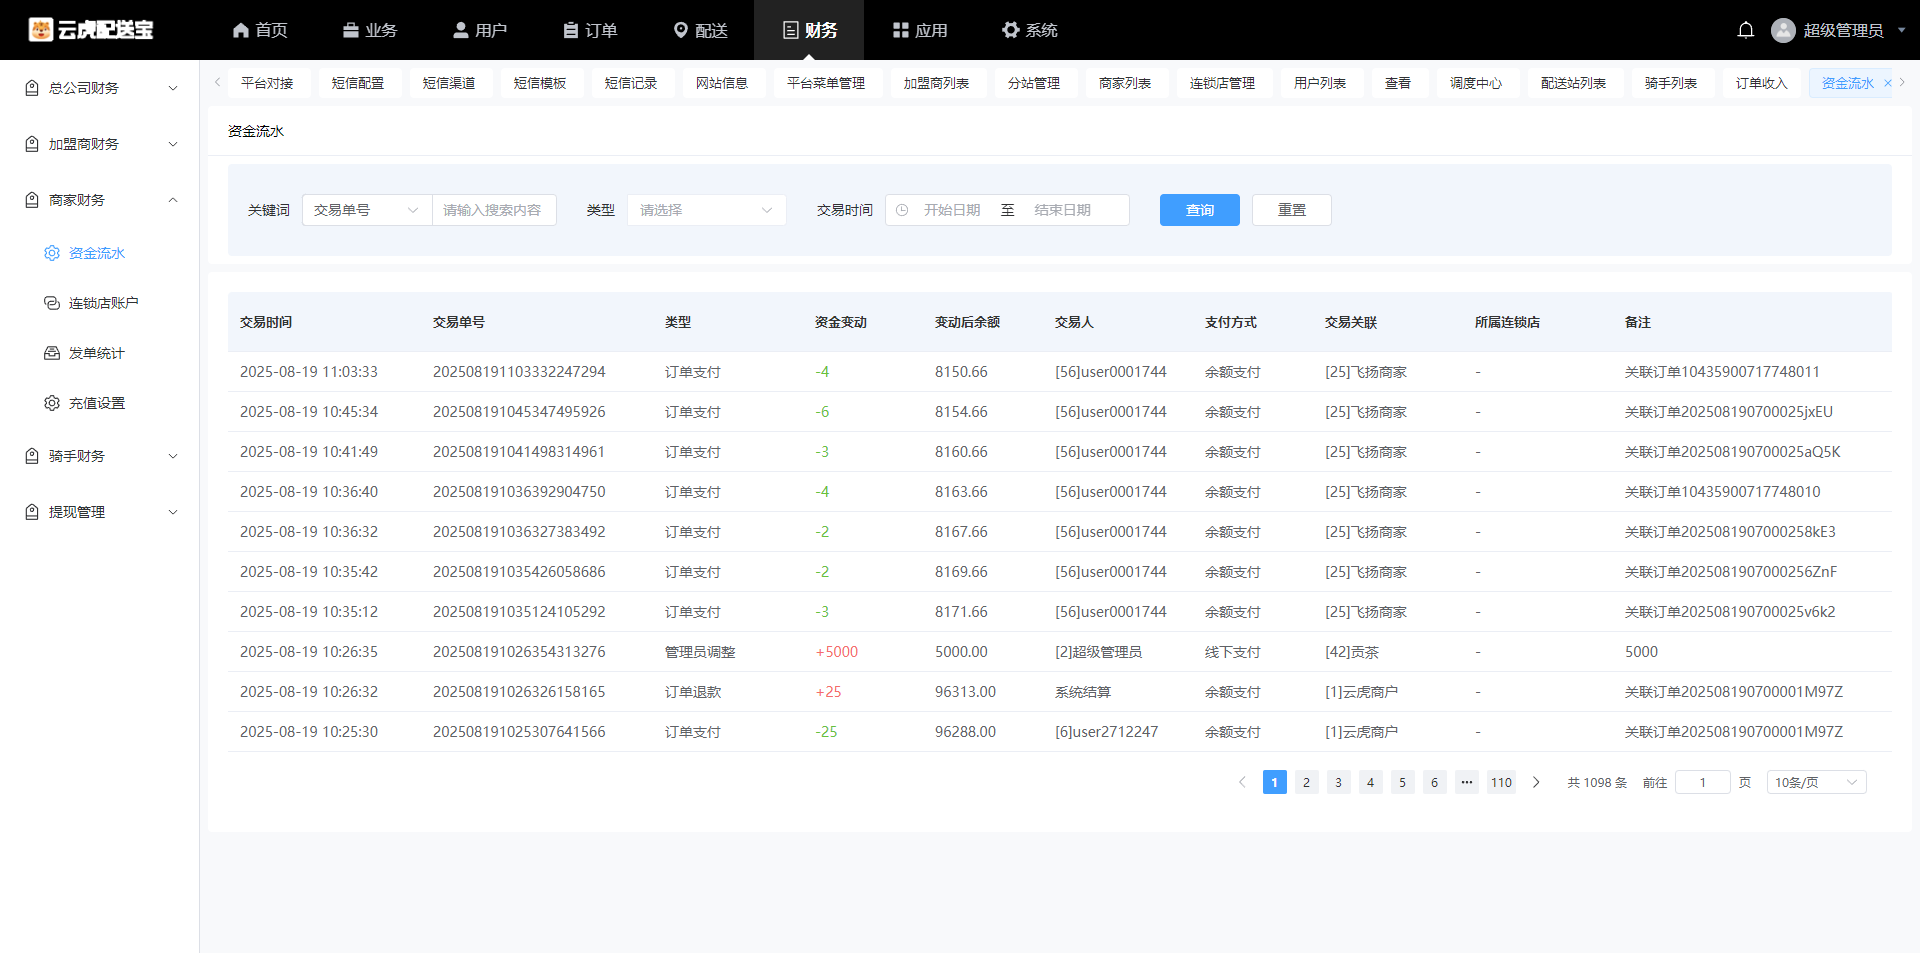Switch to the 调度中心 tab

click(1476, 83)
